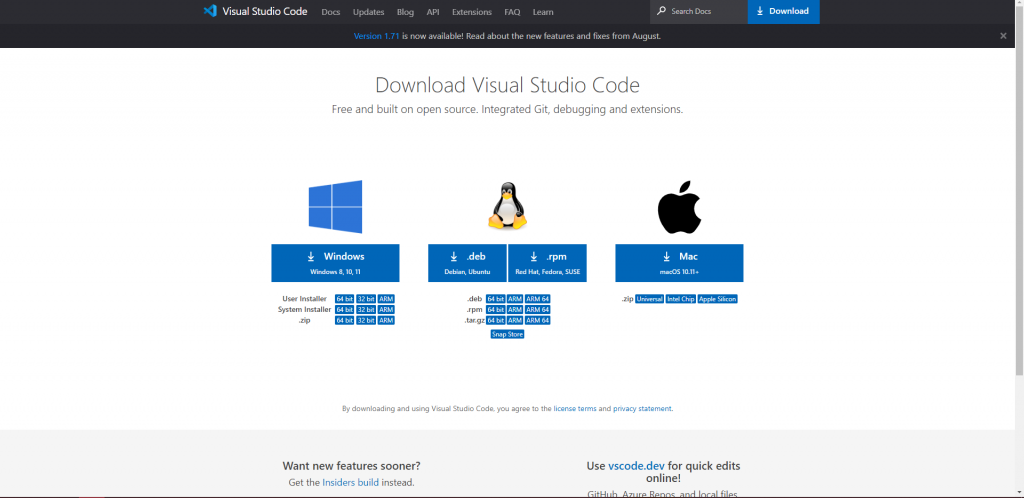Click the 'System Installer' label

304,309
